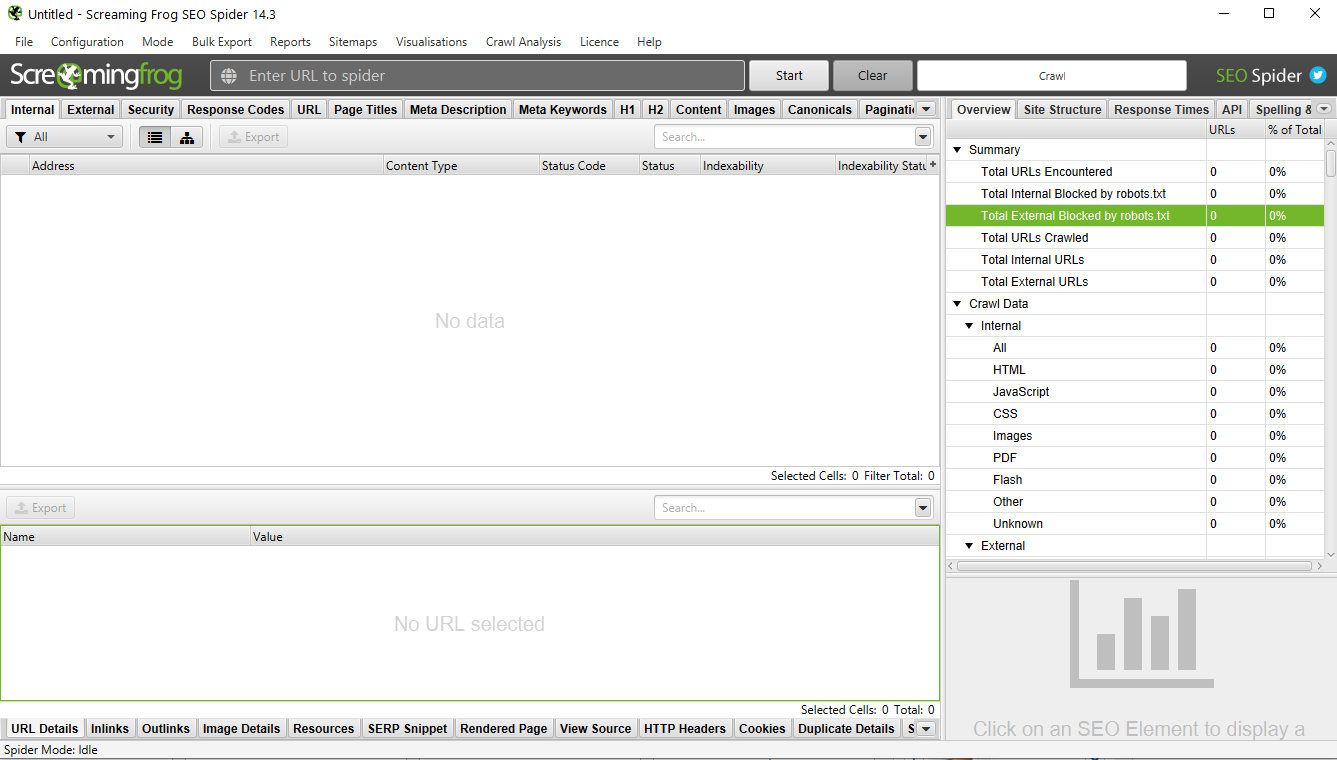Switch to tree view icon
This screenshot has height=760, width=1337.
coord(187,137)
